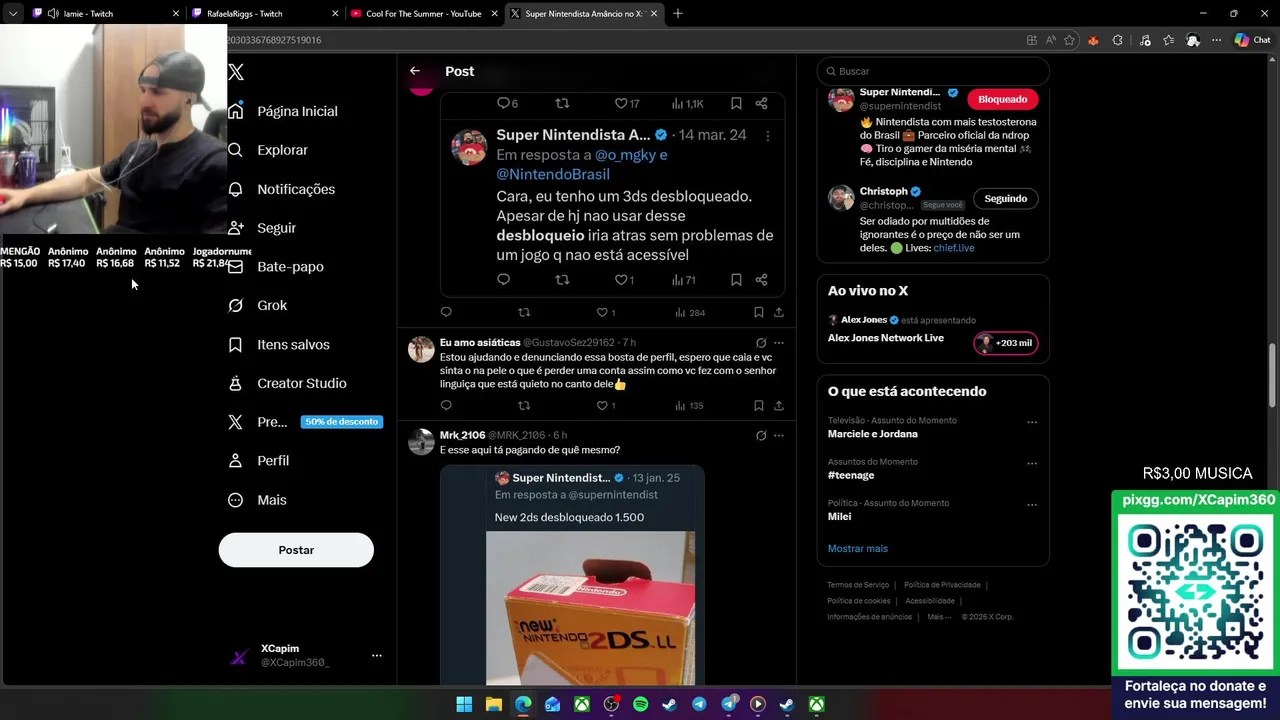Open File Explorer from the taskbar
The width and height of the screenshot is (1280, 720).
coord(493,704)
